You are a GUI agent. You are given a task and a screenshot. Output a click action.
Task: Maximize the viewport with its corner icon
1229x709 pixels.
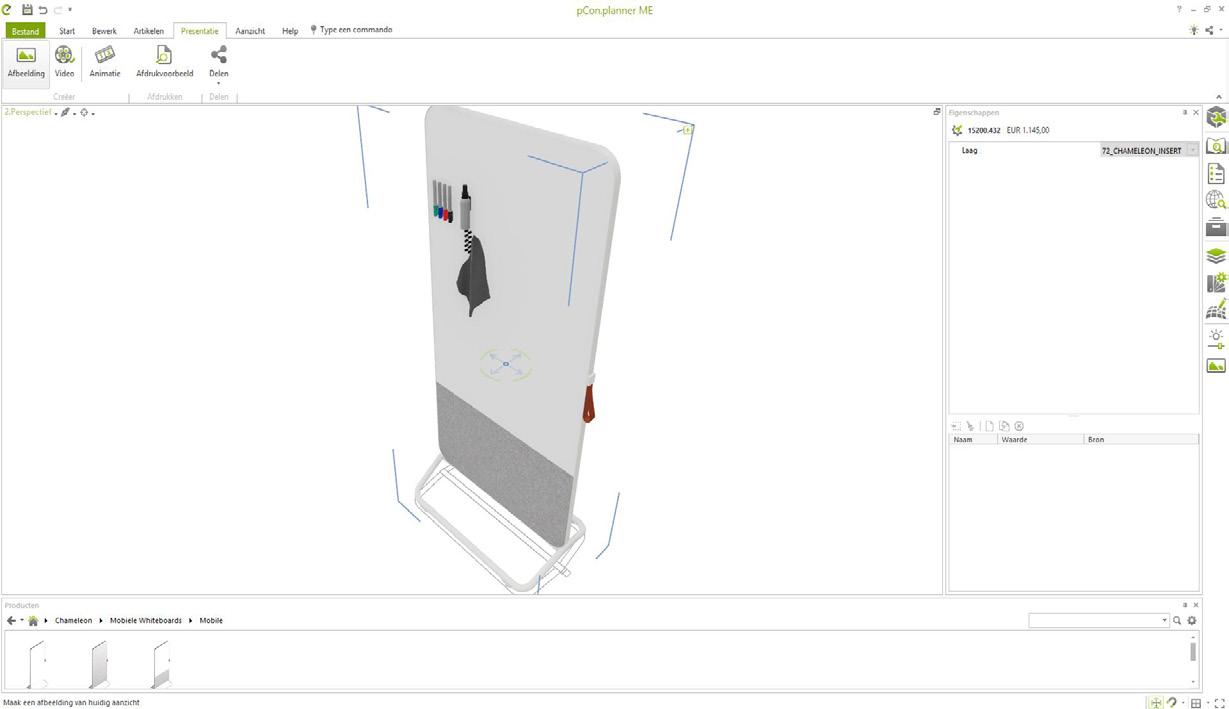tap(937, 112)
